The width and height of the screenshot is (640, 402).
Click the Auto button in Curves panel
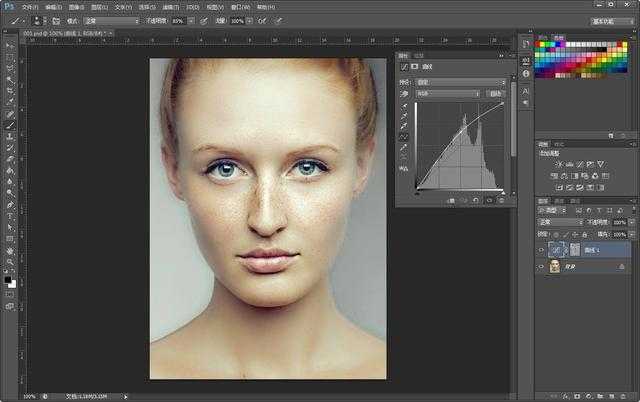pos(496,93)
